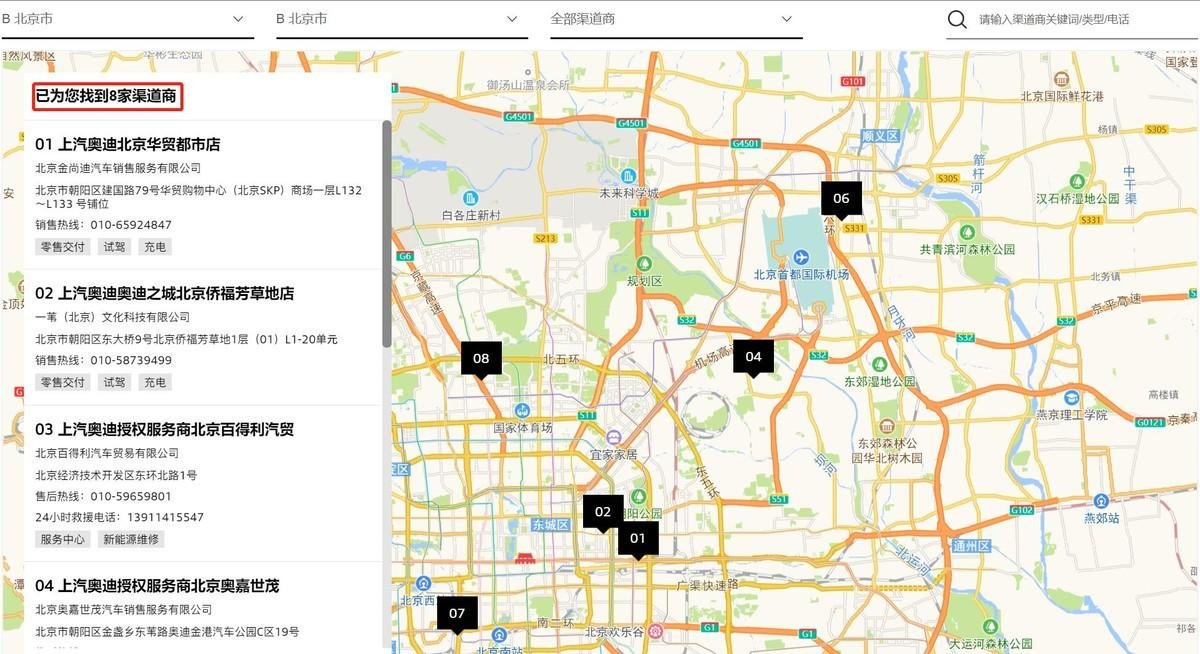Screen dimensions: 1200x654
Task: Open dealer 03 北京百得利汽贸
Action: [165, 429]
